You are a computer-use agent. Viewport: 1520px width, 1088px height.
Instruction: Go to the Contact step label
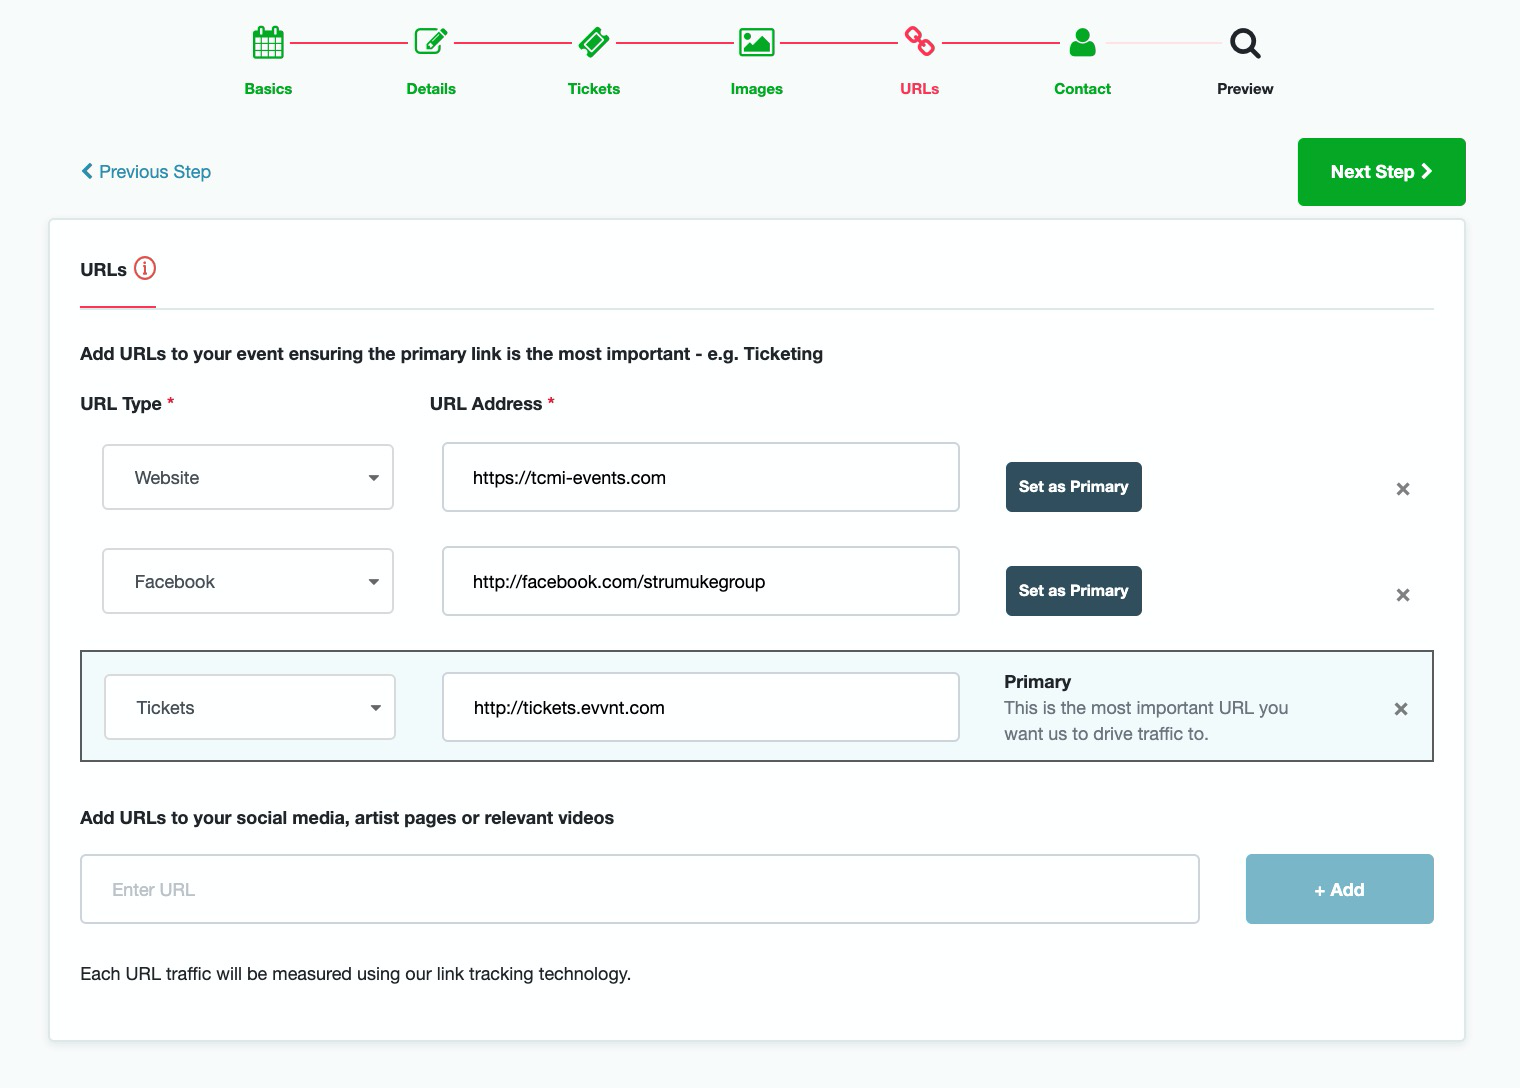(1082, 89)
